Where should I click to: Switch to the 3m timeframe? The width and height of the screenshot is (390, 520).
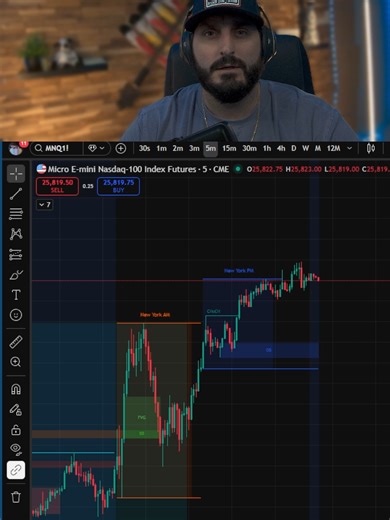[194, 148]
